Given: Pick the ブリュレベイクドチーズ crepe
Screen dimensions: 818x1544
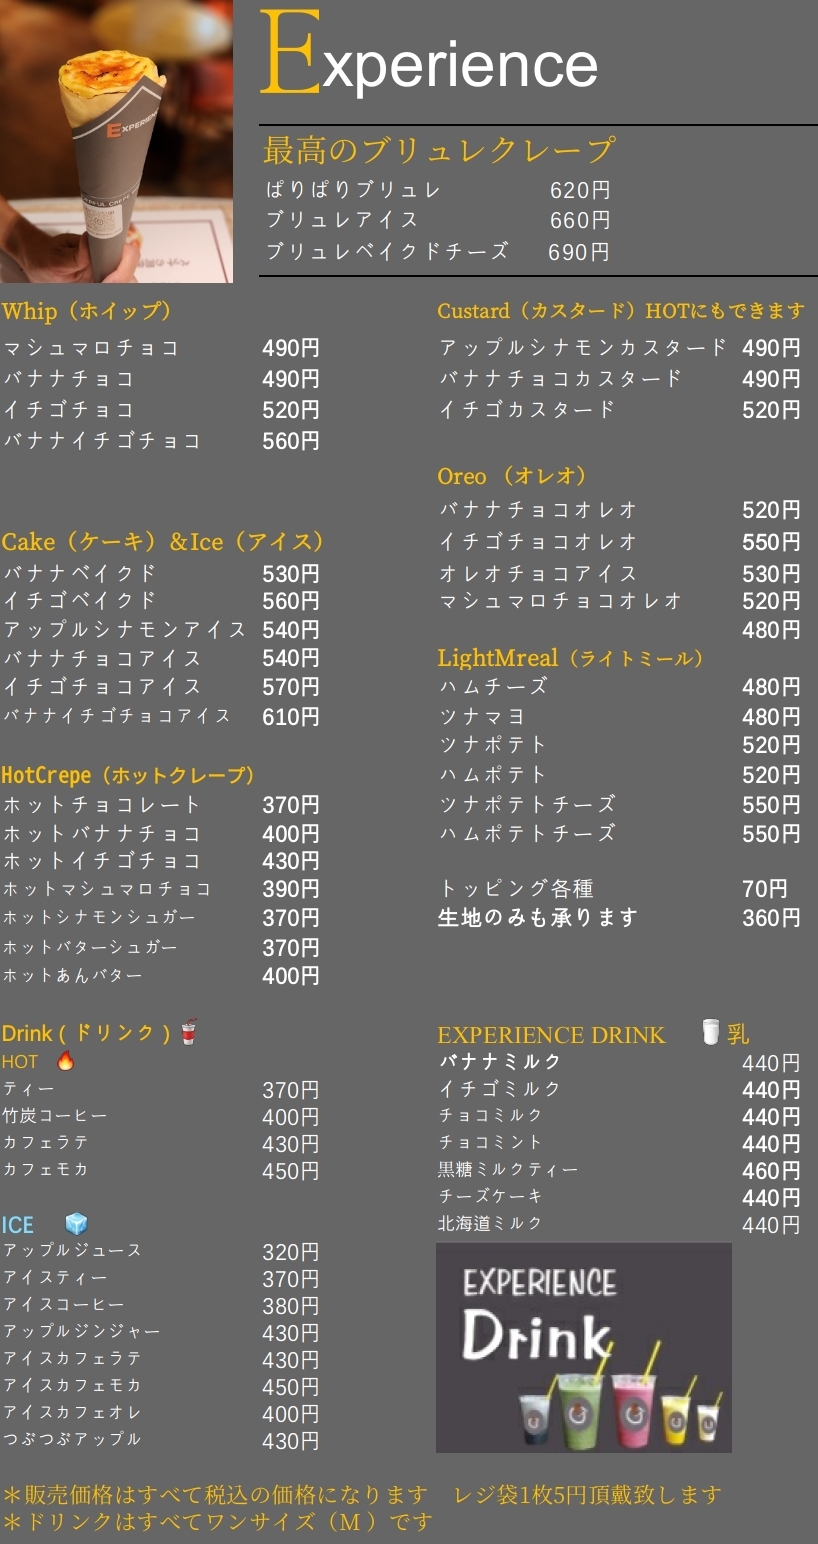Looking at the screenshot, I should [387, 251].
